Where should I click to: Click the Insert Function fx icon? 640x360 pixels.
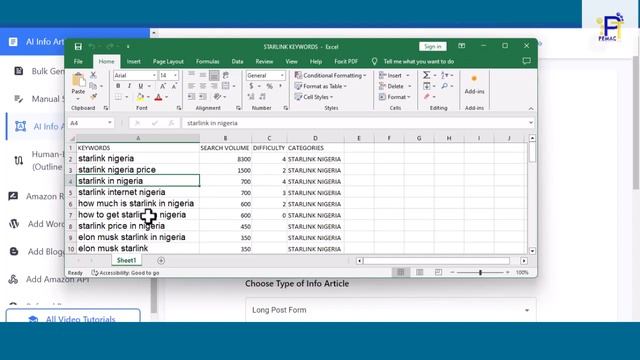pyautogui.click(x=171, y=123)
